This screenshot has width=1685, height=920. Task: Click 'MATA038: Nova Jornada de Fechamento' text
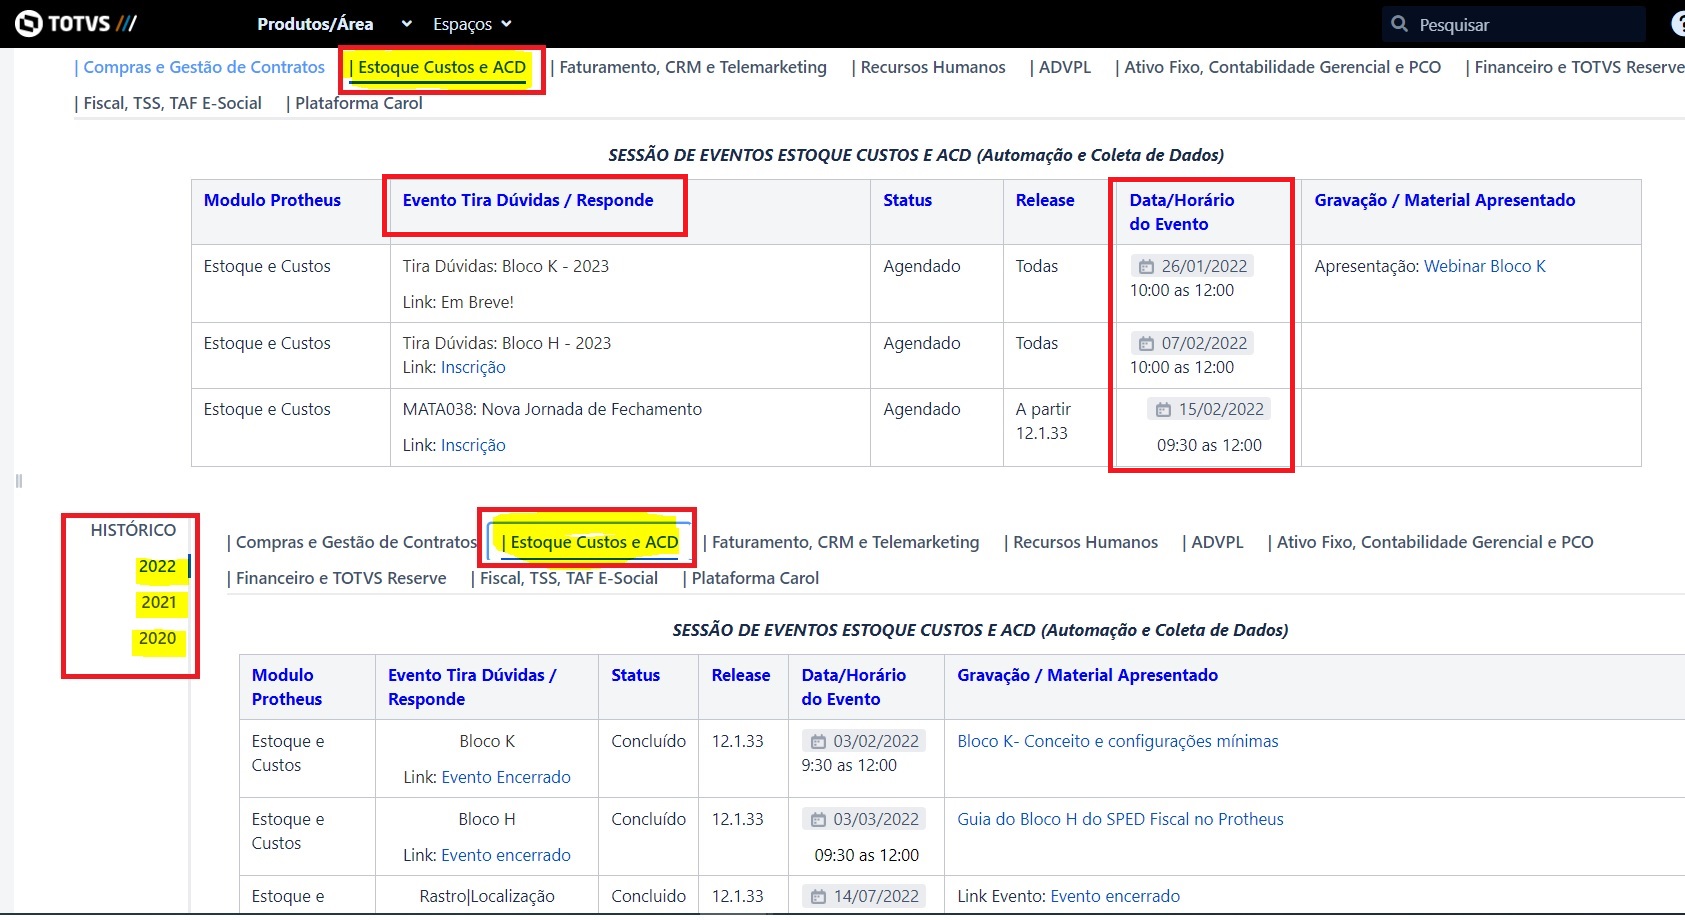pyautogui.click(x=552, y=409)
